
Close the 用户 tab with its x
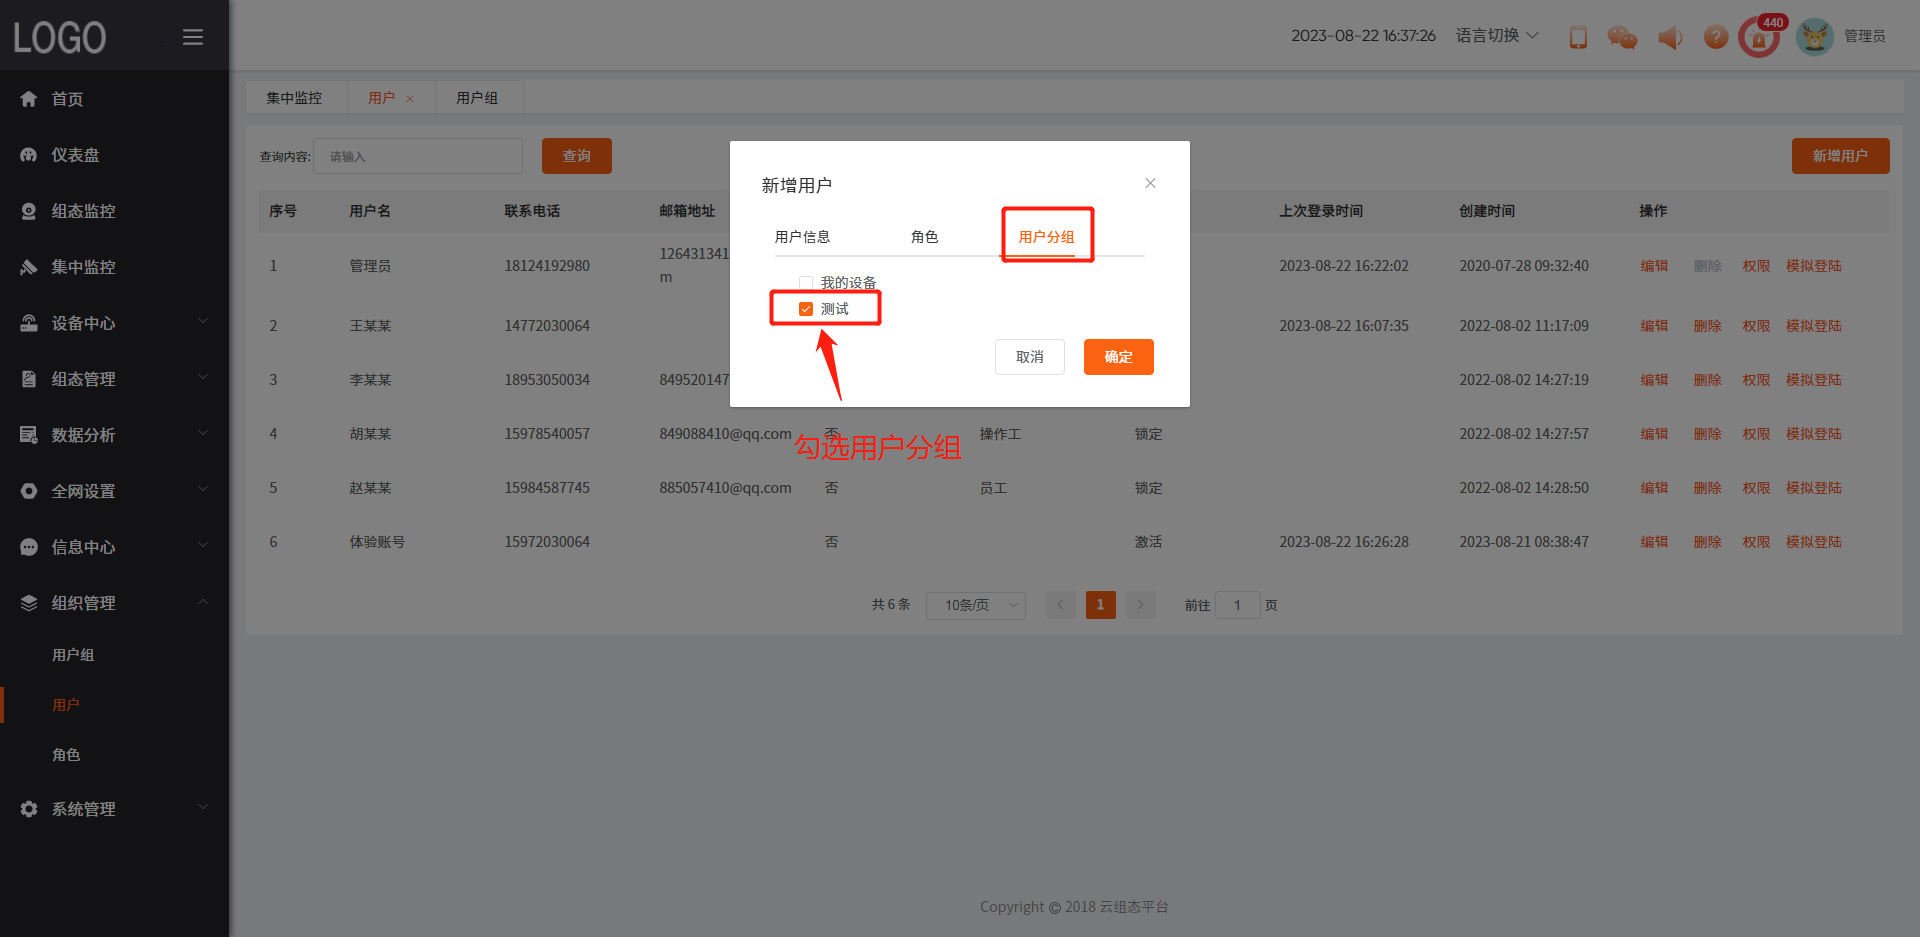[410, 99]
